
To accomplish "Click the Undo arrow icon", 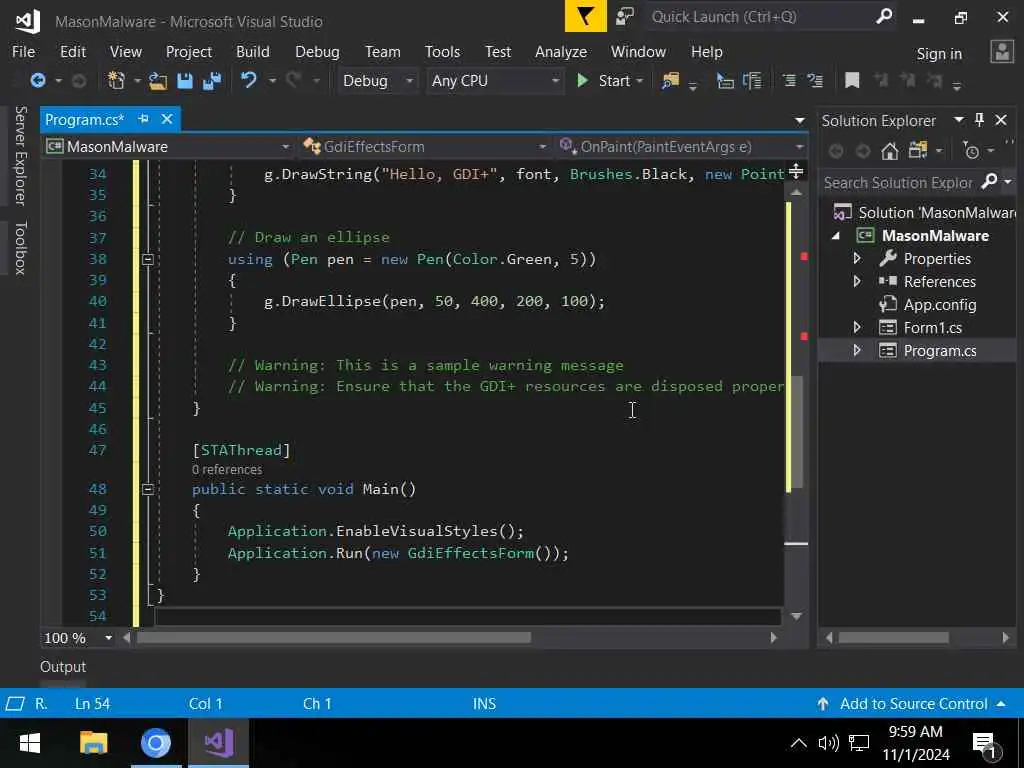I will point(248,80).
